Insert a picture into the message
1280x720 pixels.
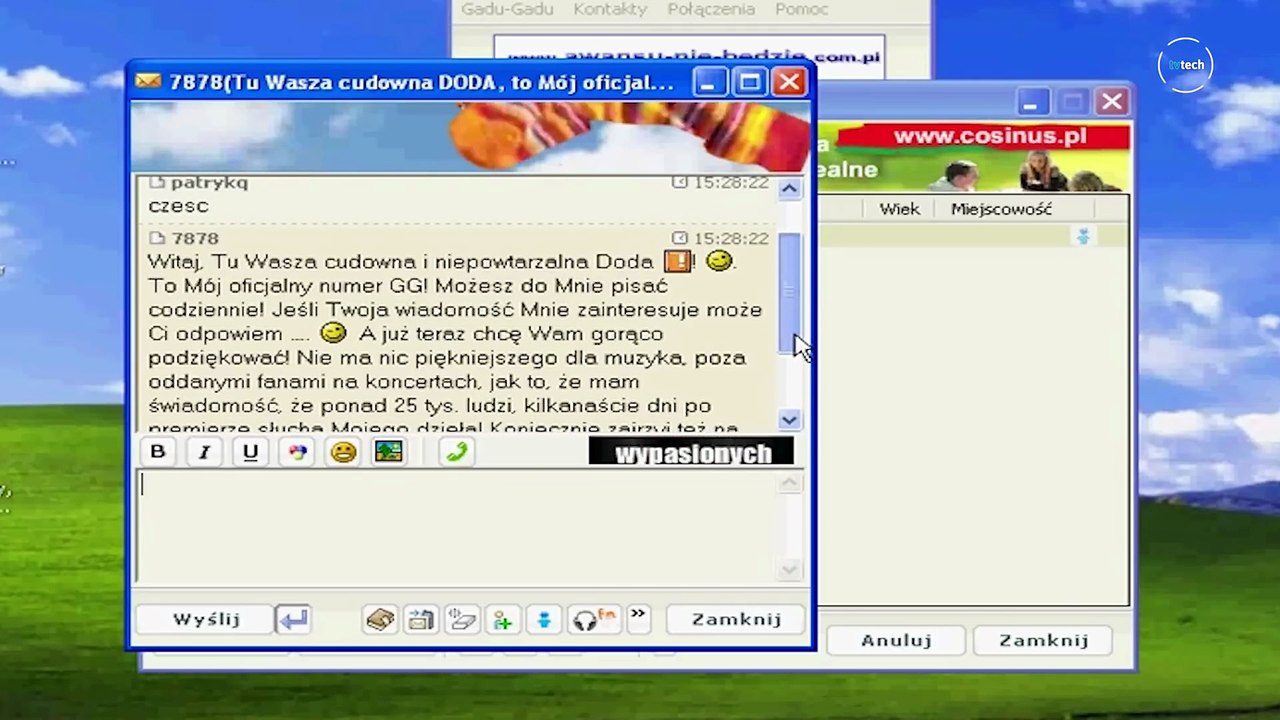coord(389,452)
